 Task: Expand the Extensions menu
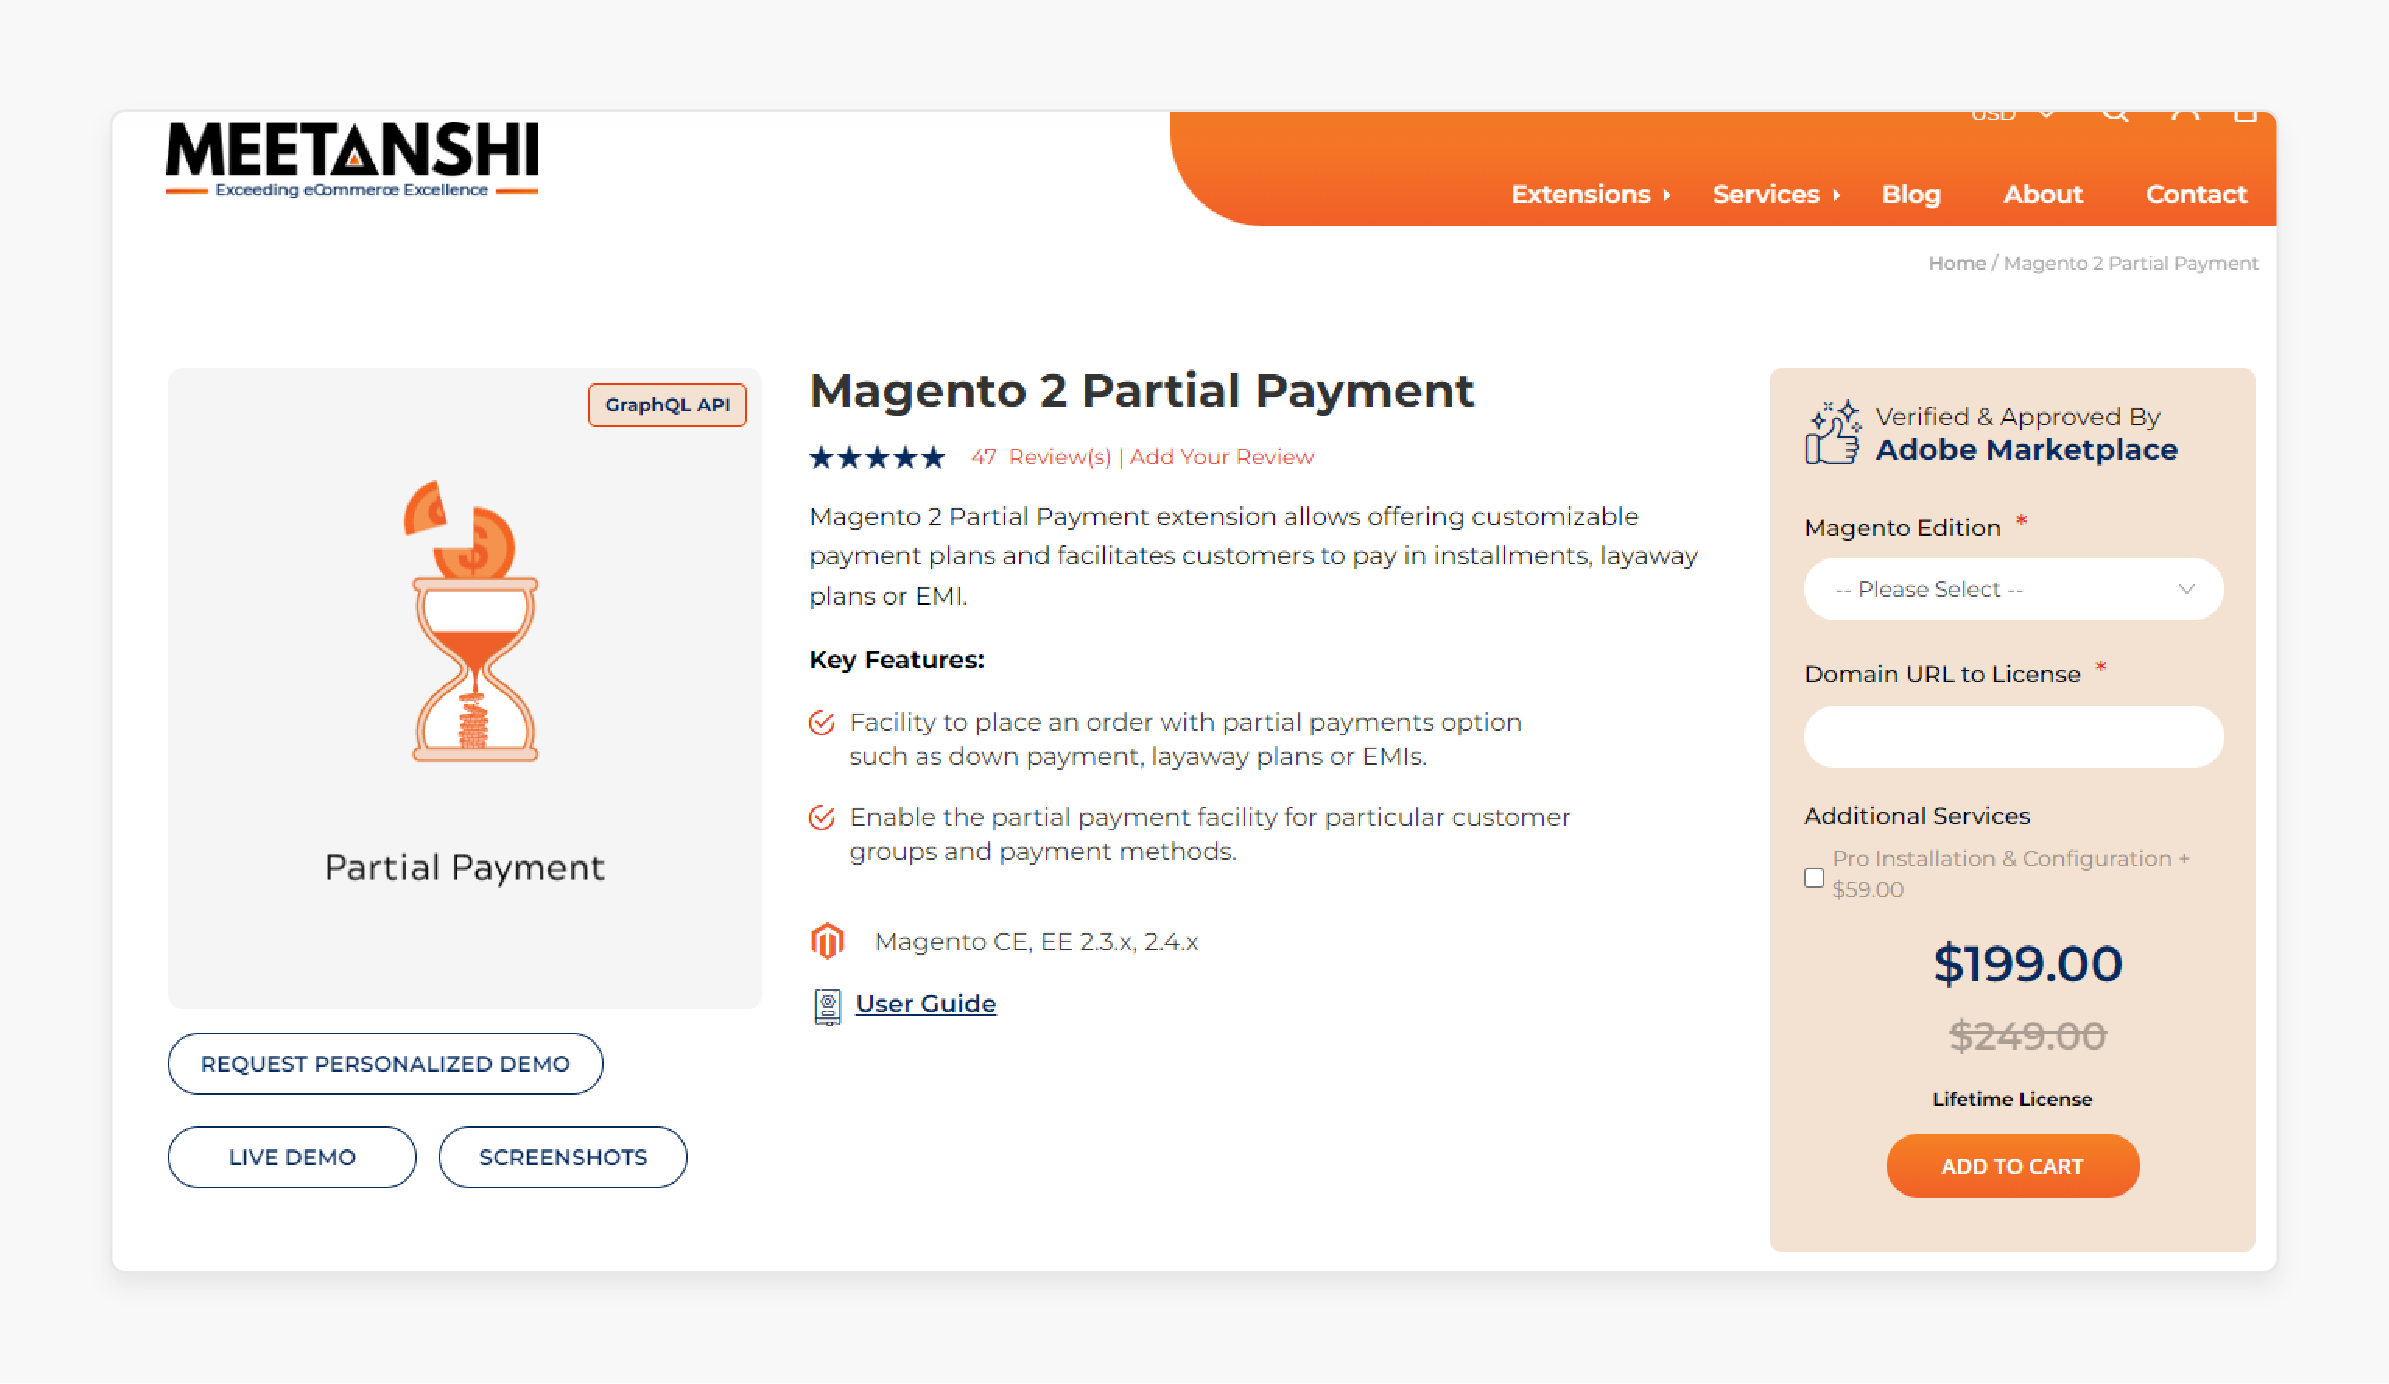click(1590, 194)
